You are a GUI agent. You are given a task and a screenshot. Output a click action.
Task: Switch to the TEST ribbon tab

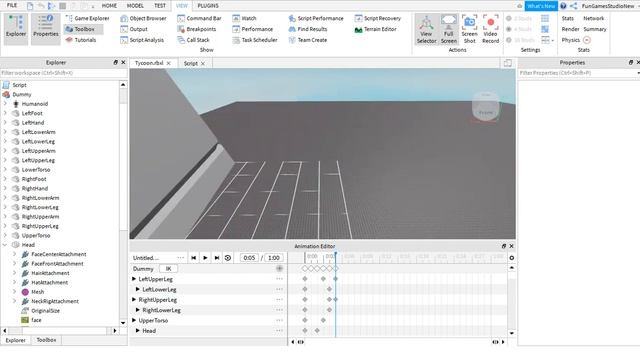click(x=160, y=6)
